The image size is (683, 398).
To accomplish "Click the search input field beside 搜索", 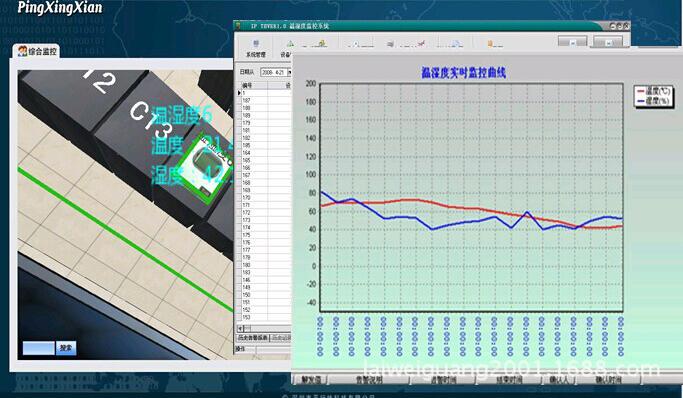I will [x=39, y=348].
